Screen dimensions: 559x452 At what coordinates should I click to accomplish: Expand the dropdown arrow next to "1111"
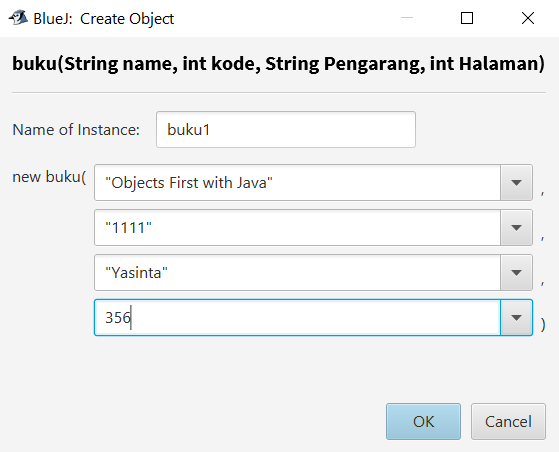(516, 227)
